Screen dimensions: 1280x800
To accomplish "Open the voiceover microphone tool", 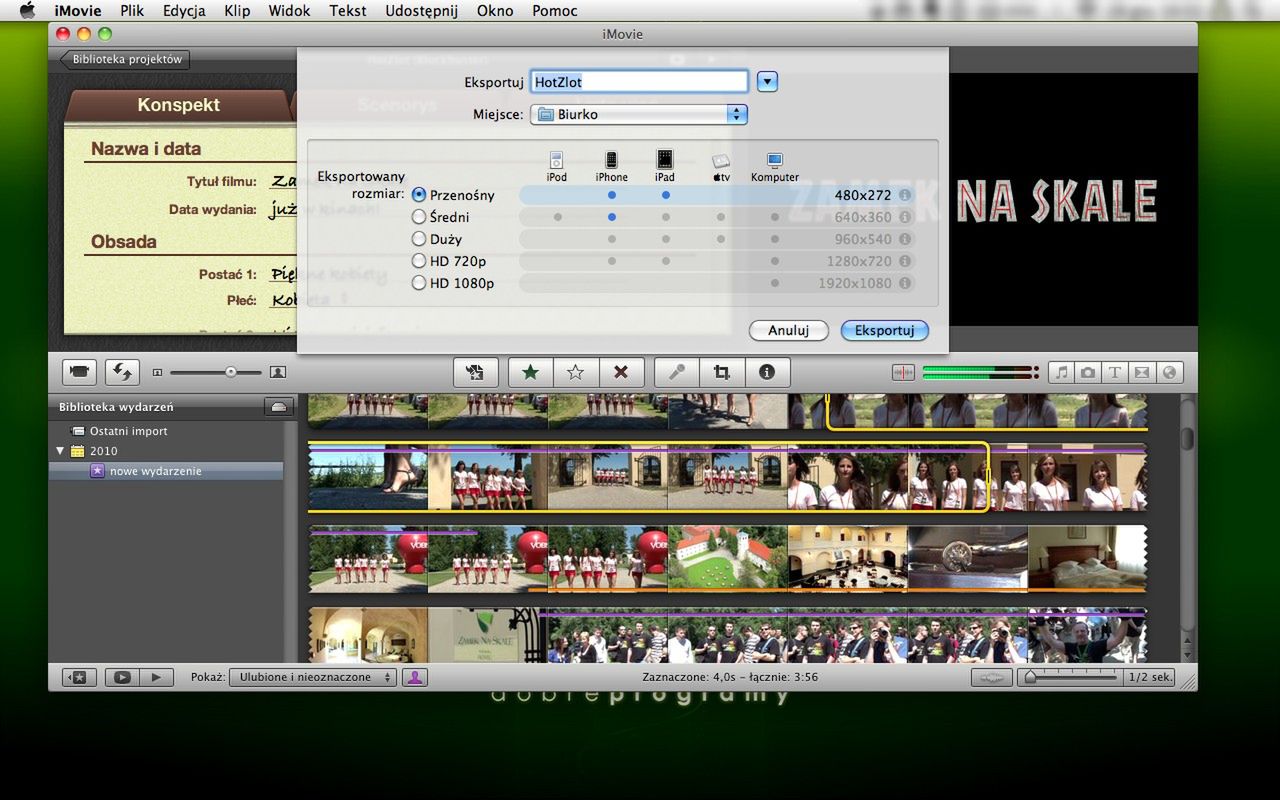I will [677, 372].
